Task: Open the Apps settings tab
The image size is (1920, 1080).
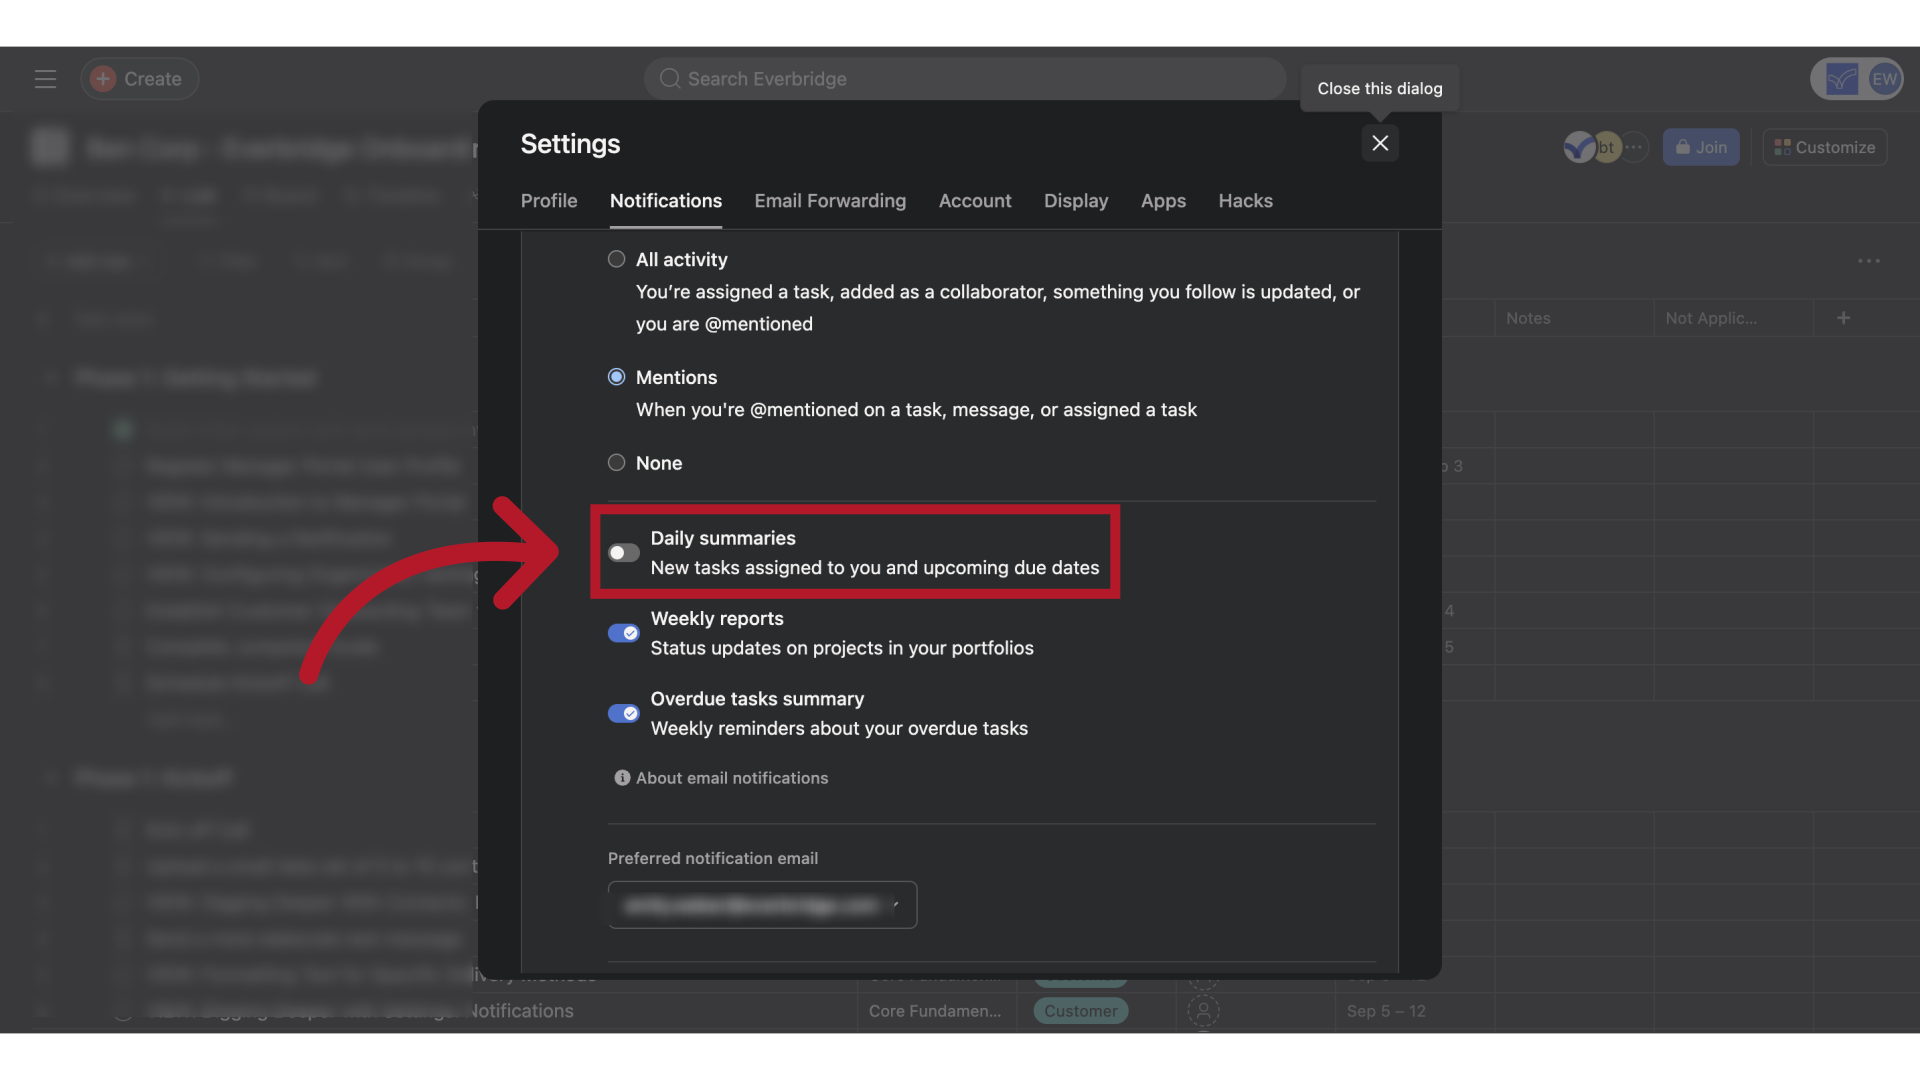Action: (x=1163, y=200)
